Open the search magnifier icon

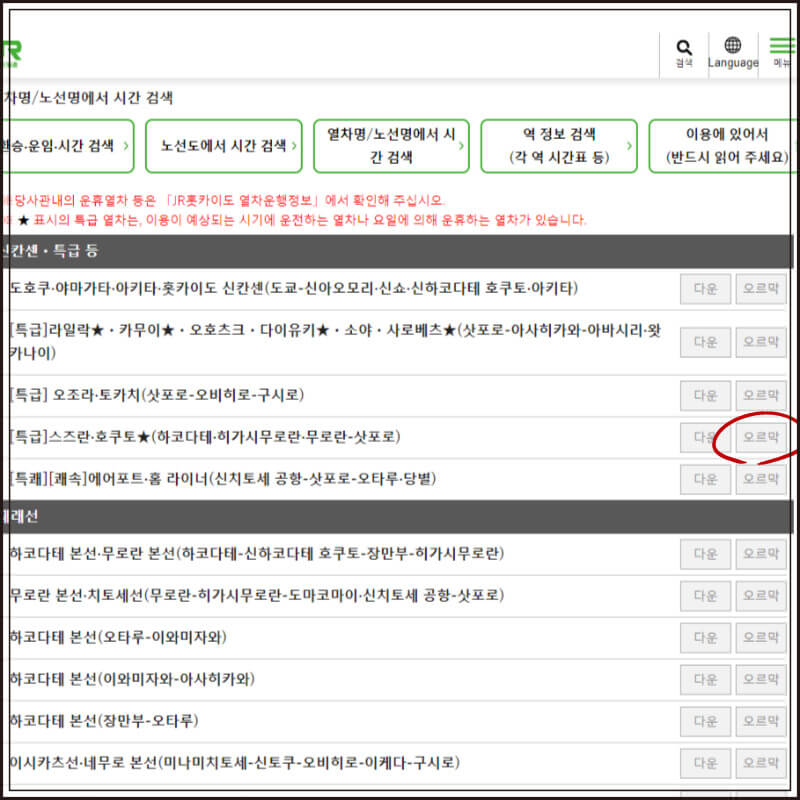[x=684, y=54]
